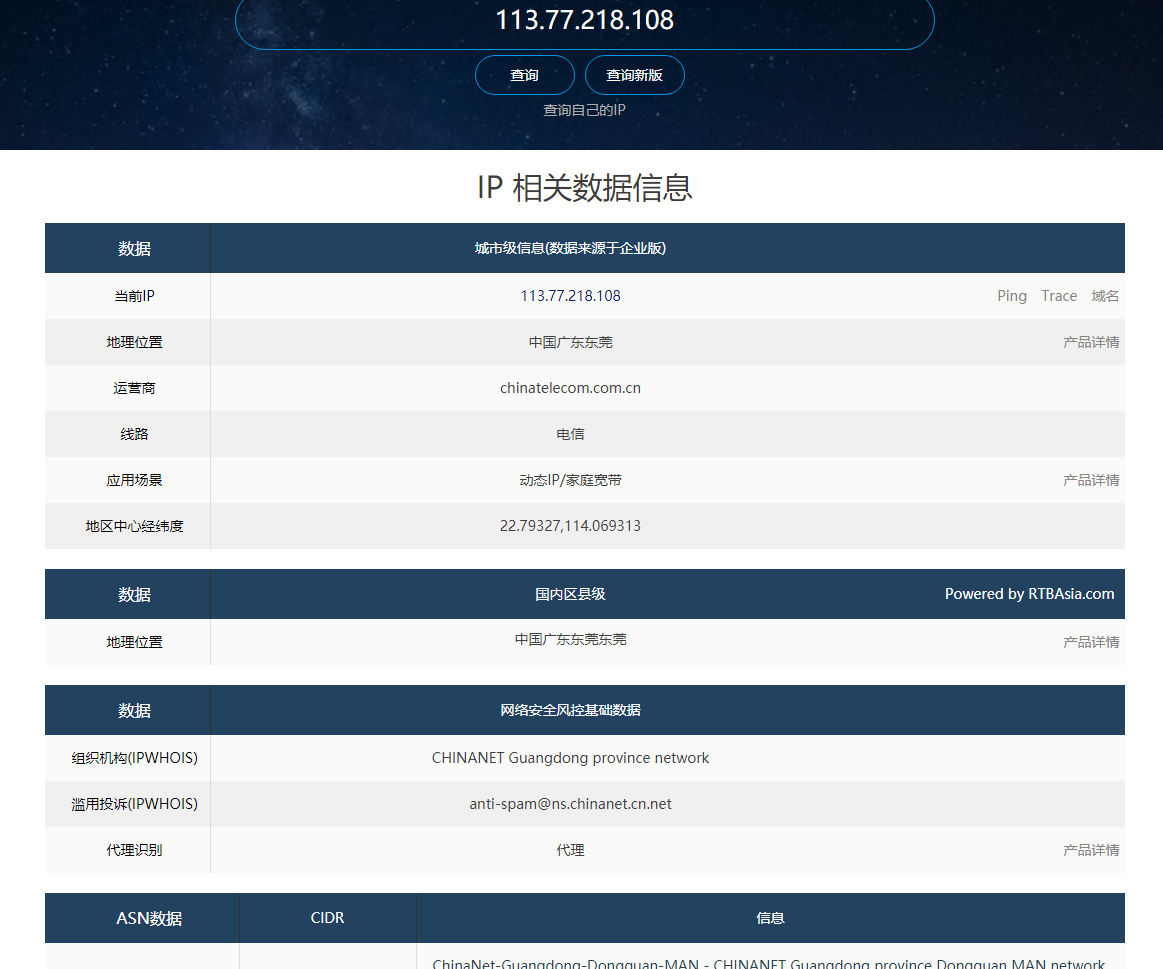Open 产品详情 in the 代理识别 row
The image size is (1163, 969).
tap(1090, 850)
